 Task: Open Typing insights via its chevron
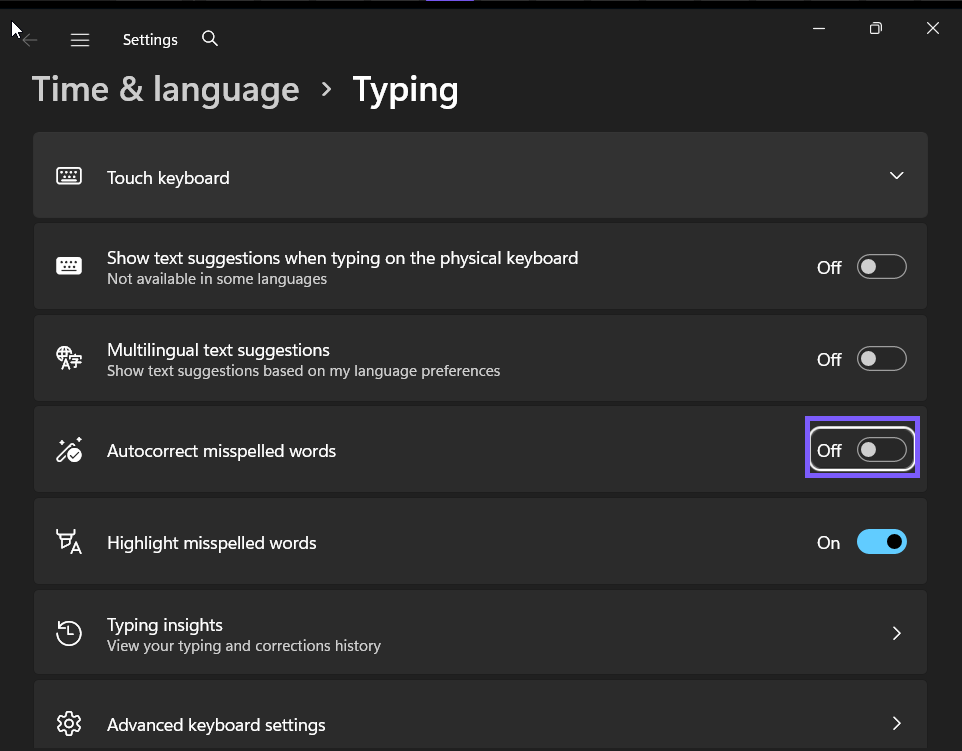(x=896, y=633)
